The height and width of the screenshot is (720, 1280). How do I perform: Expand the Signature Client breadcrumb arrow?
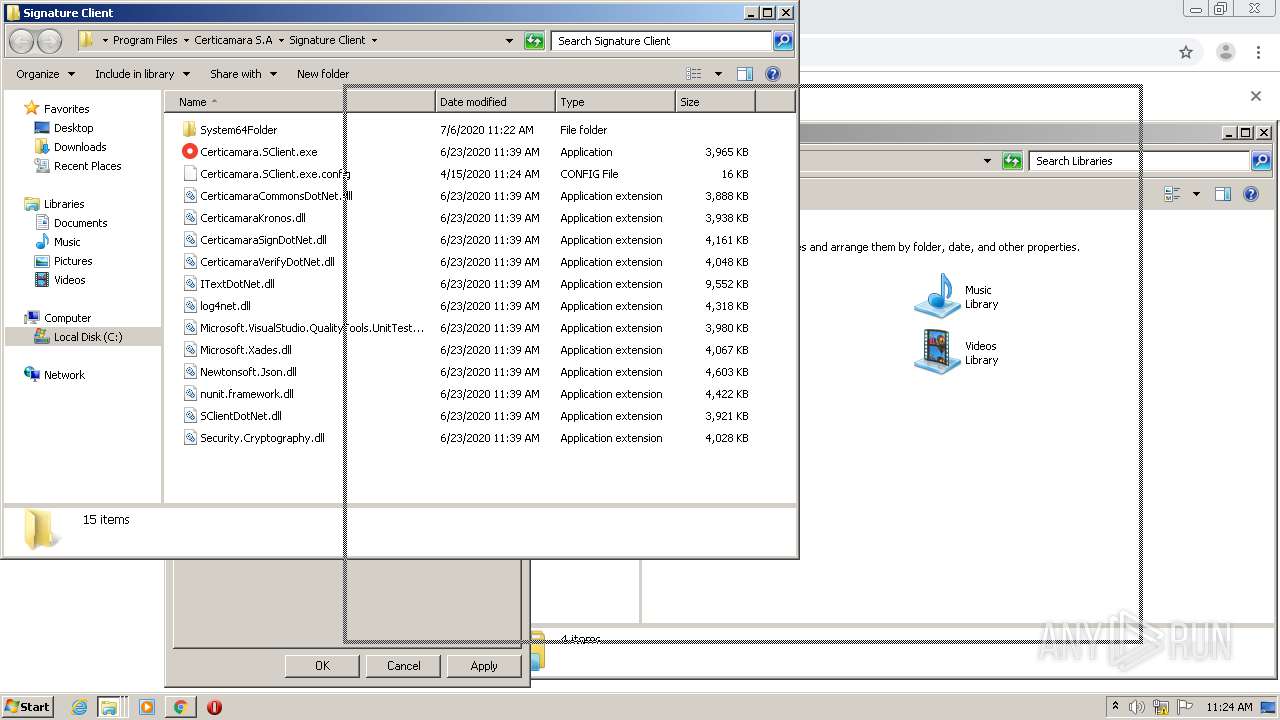(374, 41)
